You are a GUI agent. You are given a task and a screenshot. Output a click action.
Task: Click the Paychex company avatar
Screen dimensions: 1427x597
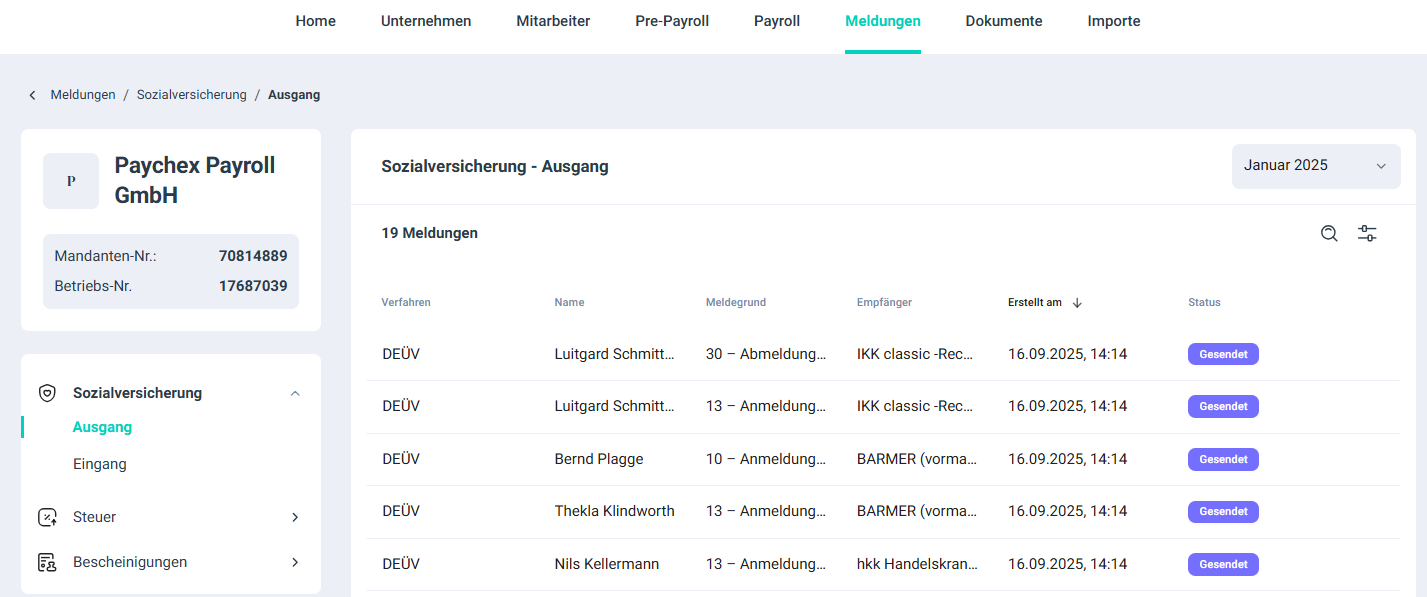click(71, 181)
